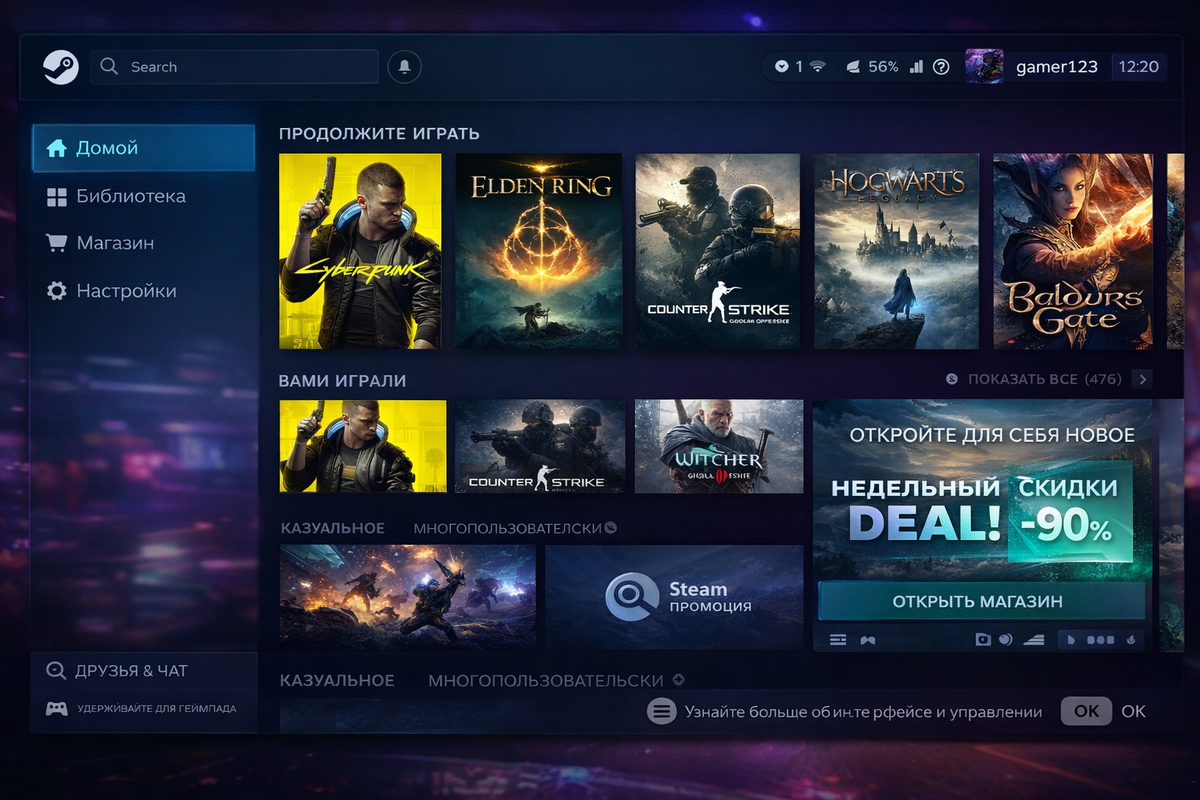Open the space battle thumbnail under КАЗУАЛЬНОЕ
1200x800 pixels.
[x=407, y=597]
